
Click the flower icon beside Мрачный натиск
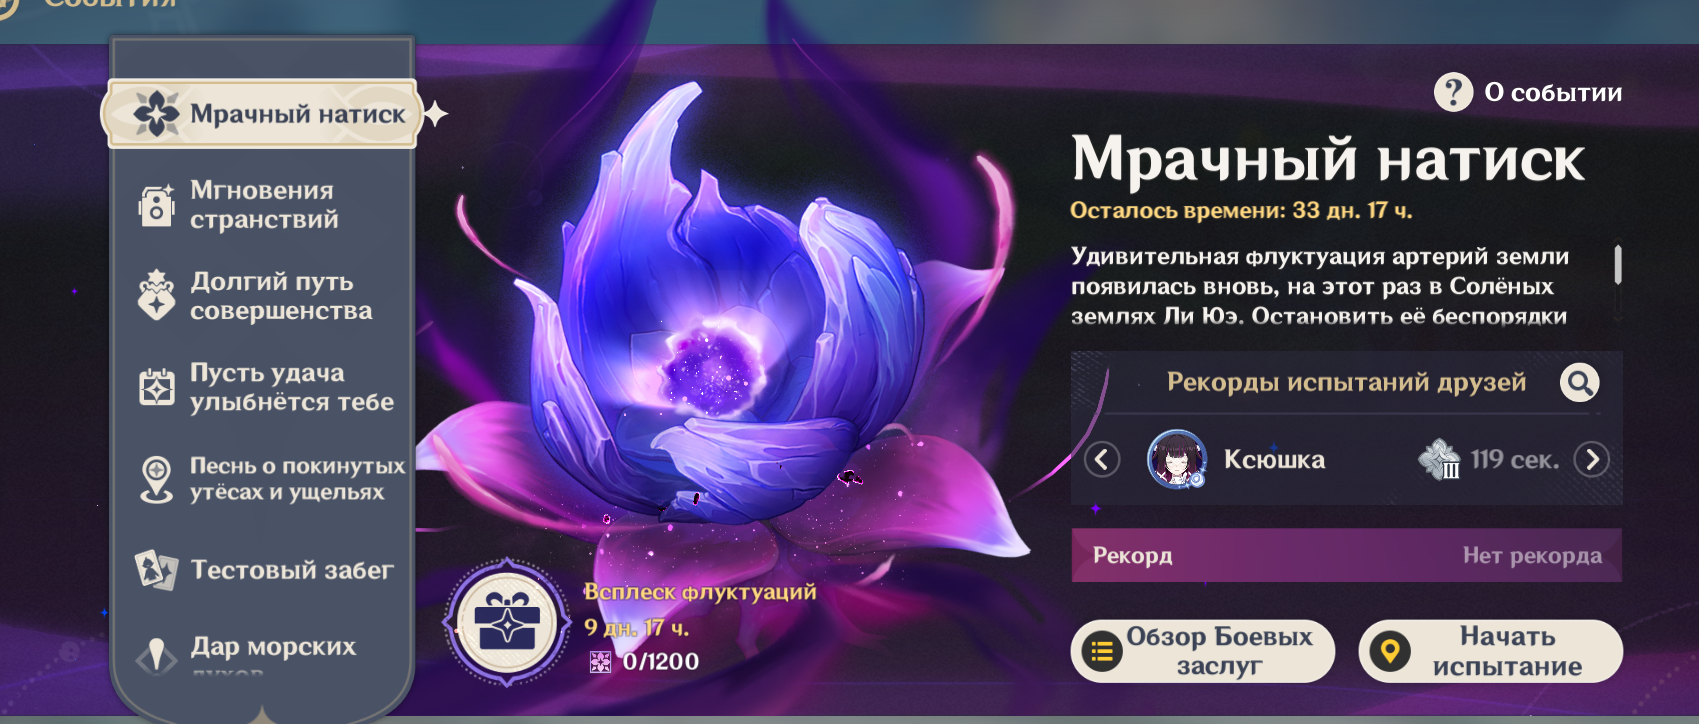[x=157, y=114]
